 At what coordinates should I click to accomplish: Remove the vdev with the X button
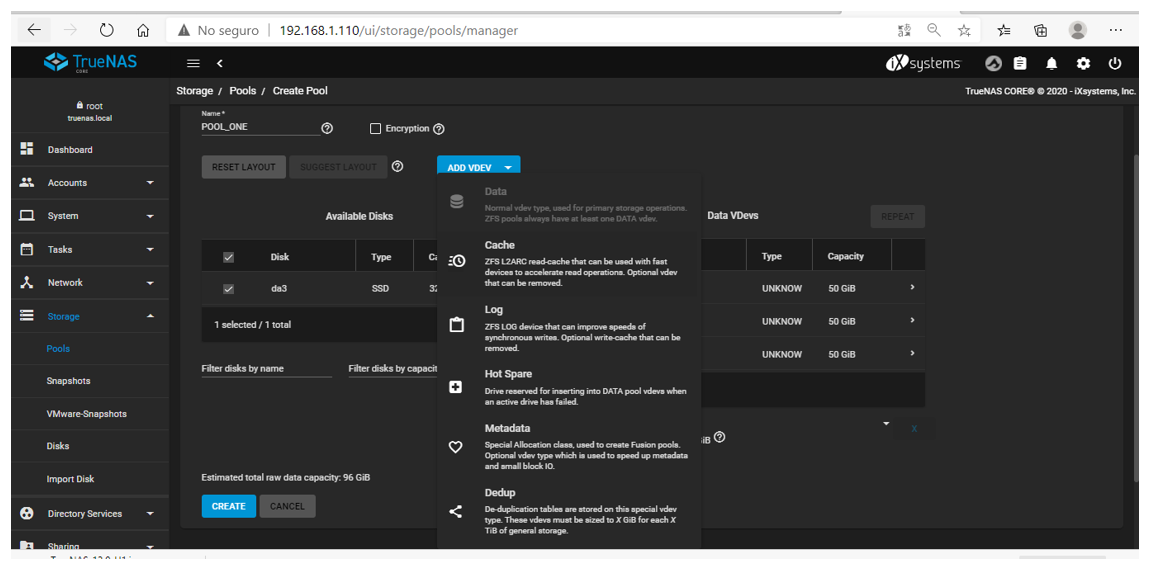[914, 429]
